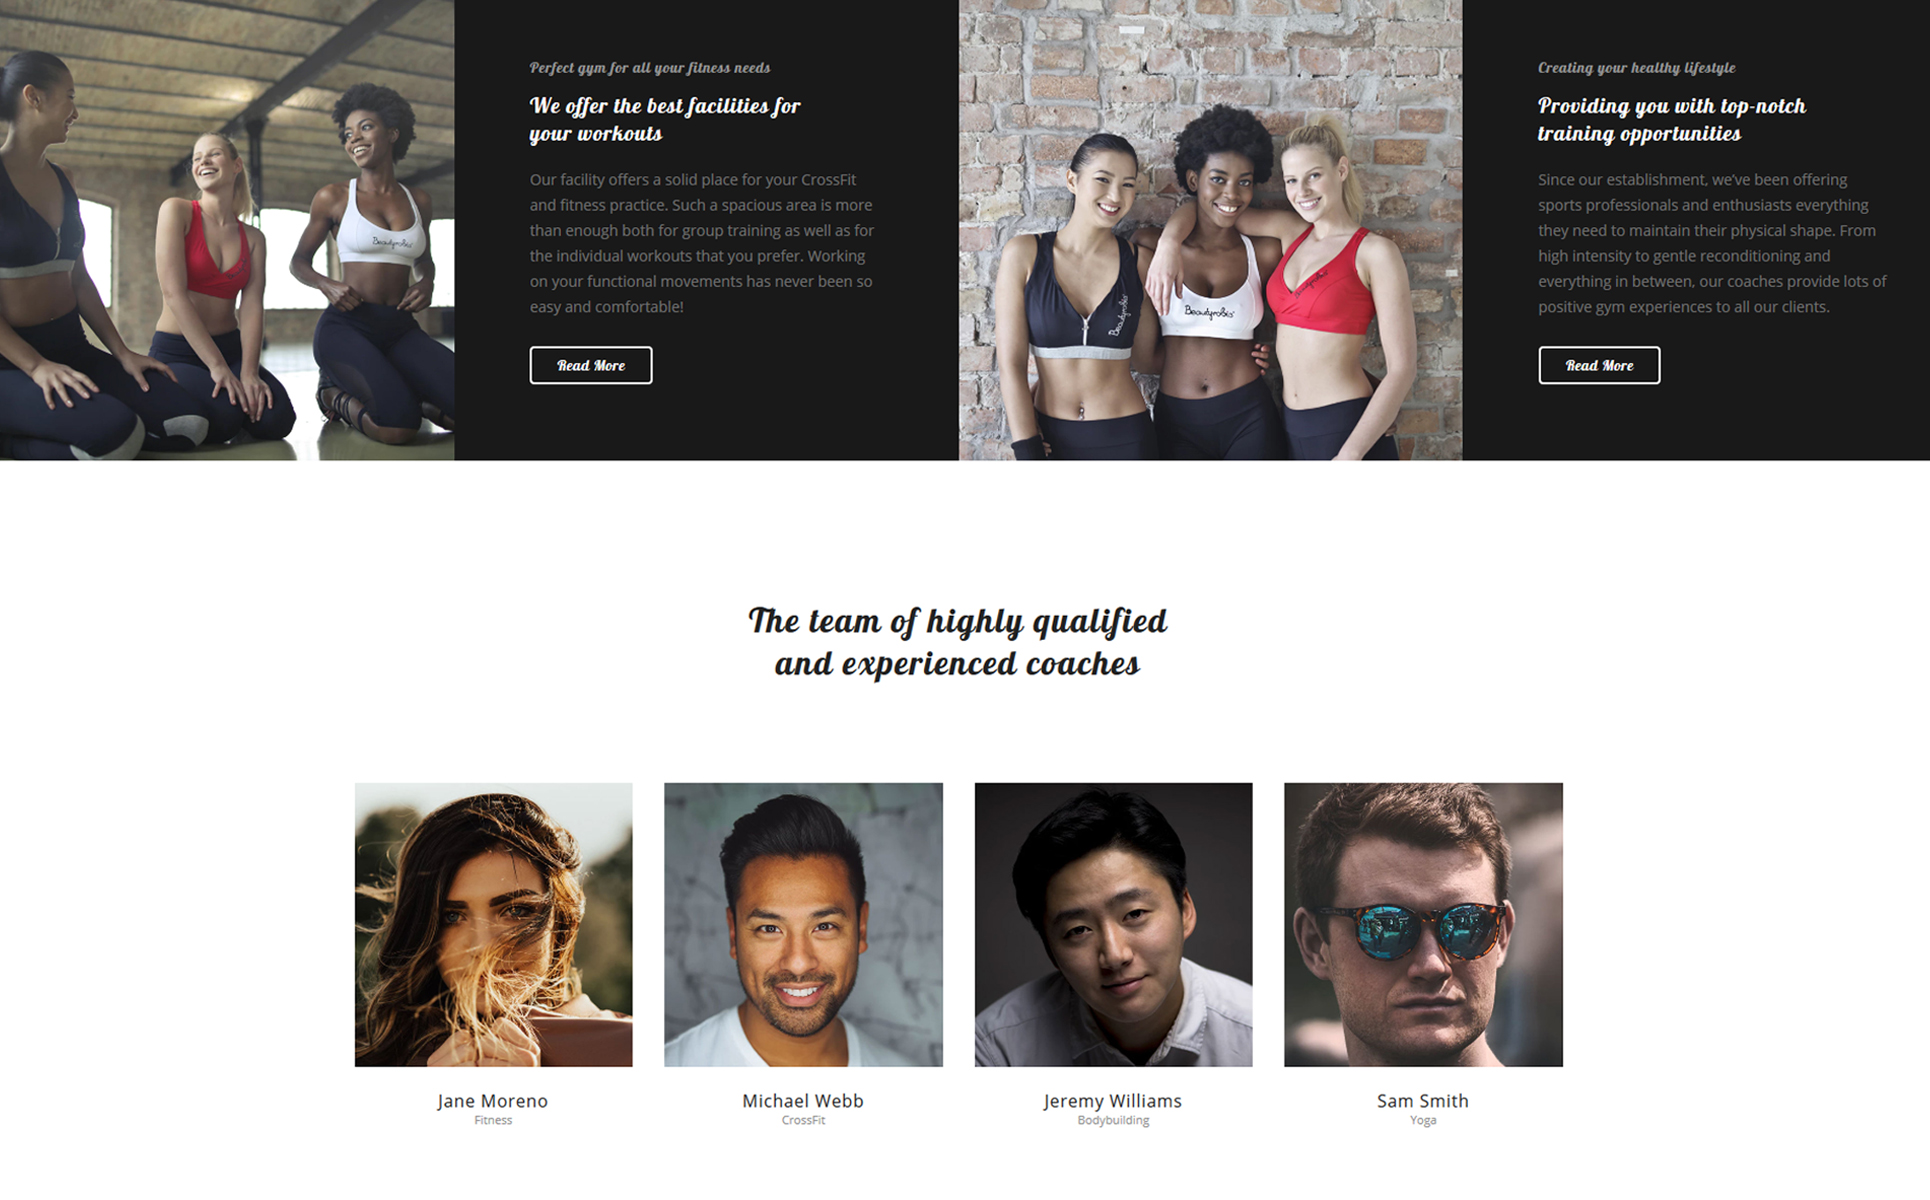Screen dimensions: 1930x1200
Task: Open Michael Webb's coach photo
Action: coord(803,924)
